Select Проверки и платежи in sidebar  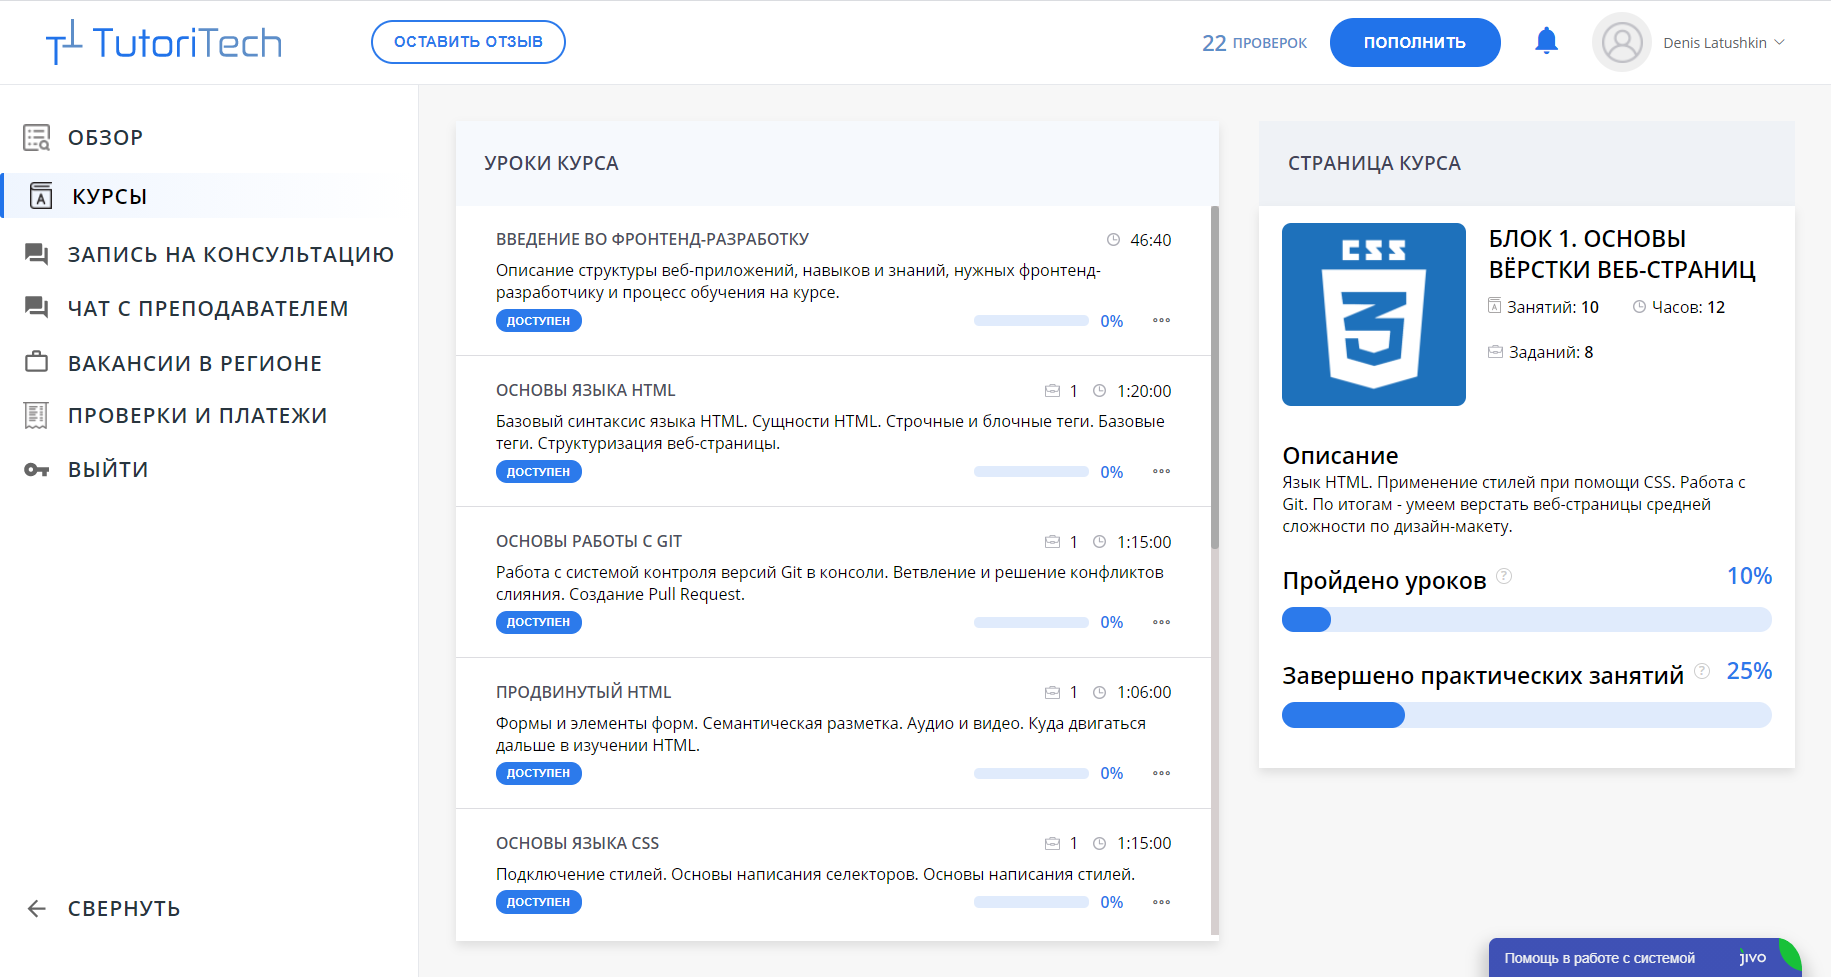(197, 416)
